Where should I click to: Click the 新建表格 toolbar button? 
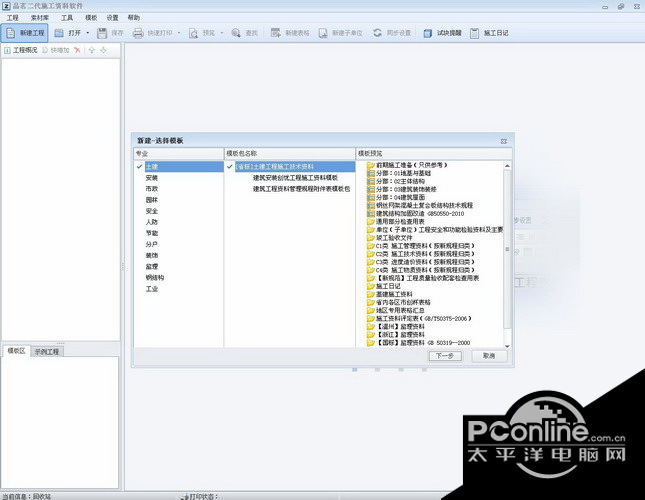[x=290, y=33]
